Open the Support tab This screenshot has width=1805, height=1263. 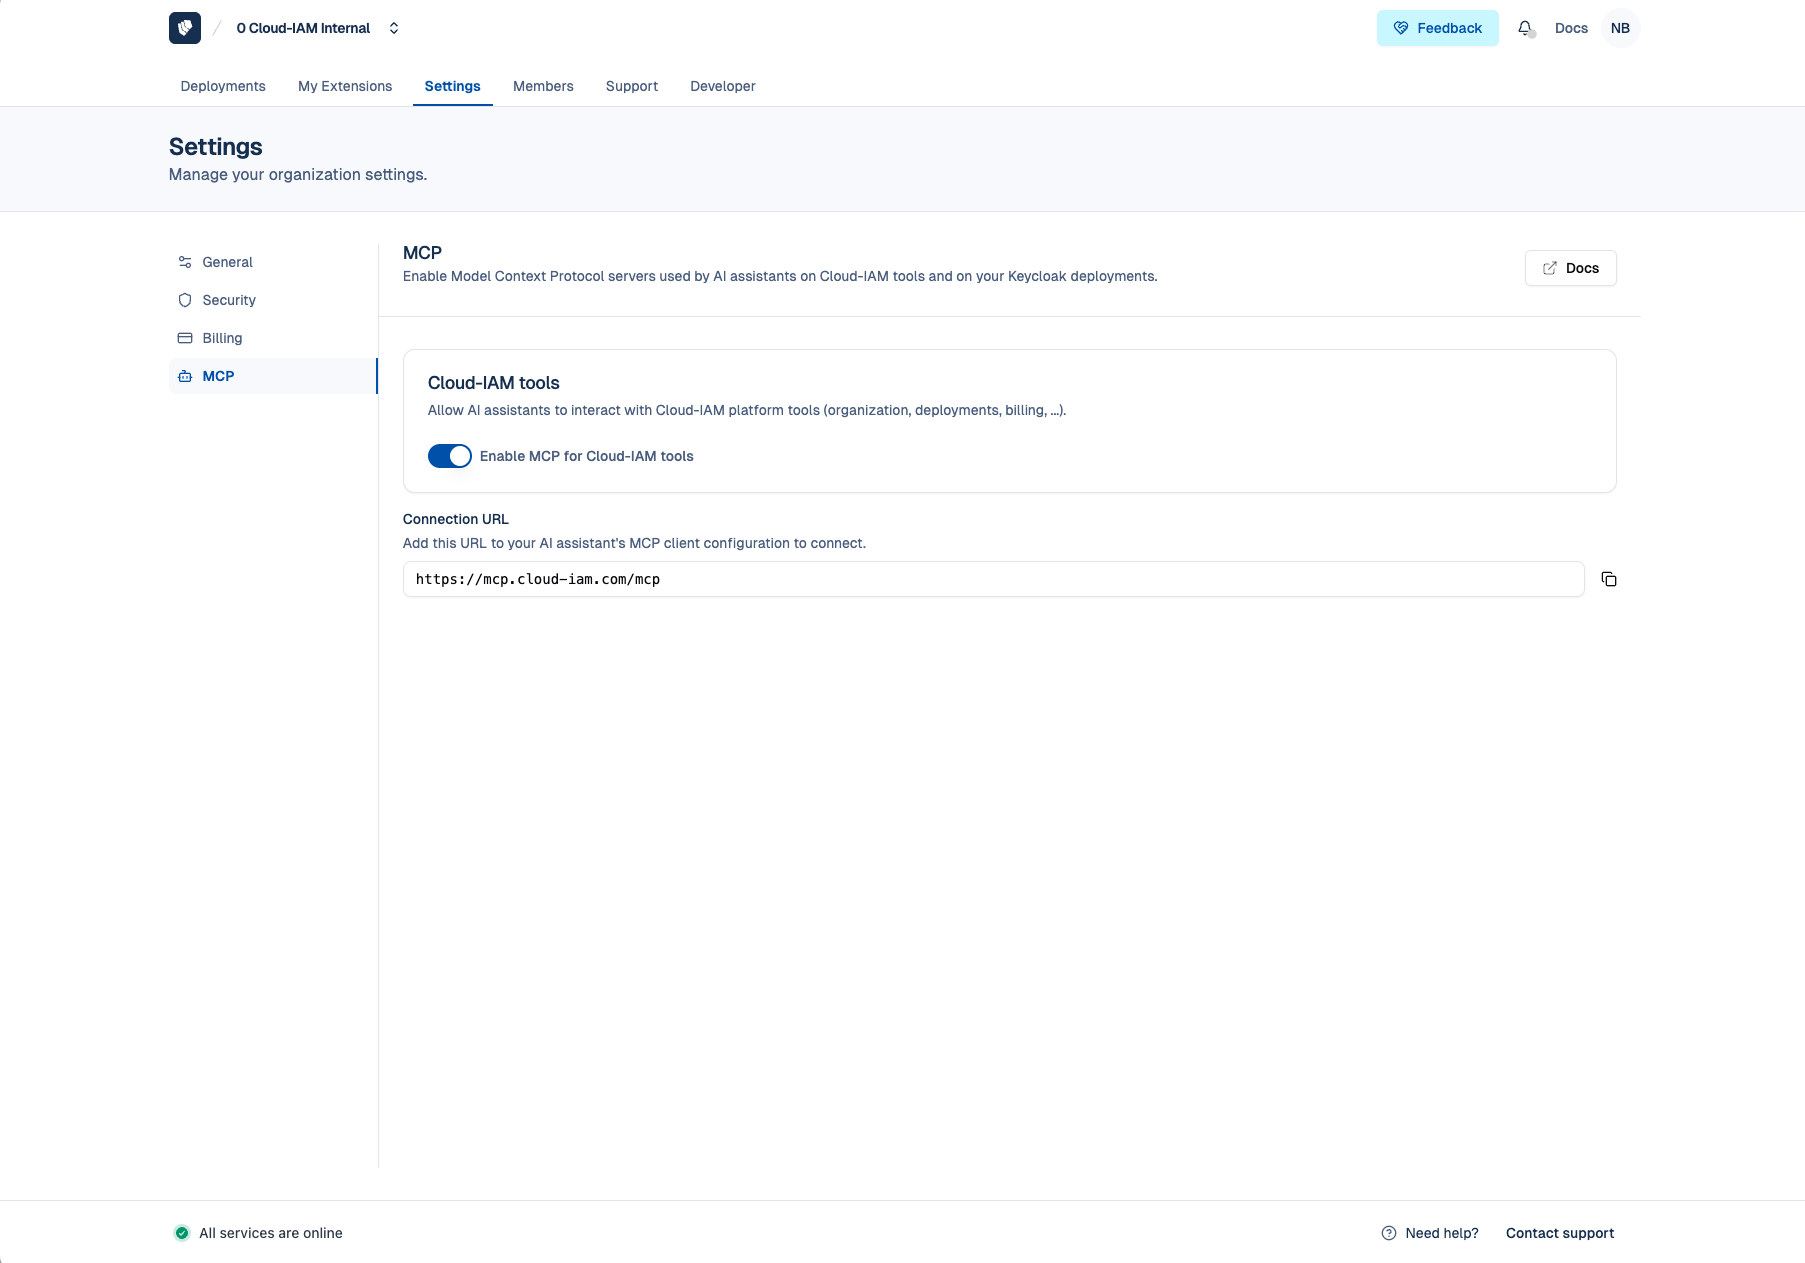coord(632,86)
